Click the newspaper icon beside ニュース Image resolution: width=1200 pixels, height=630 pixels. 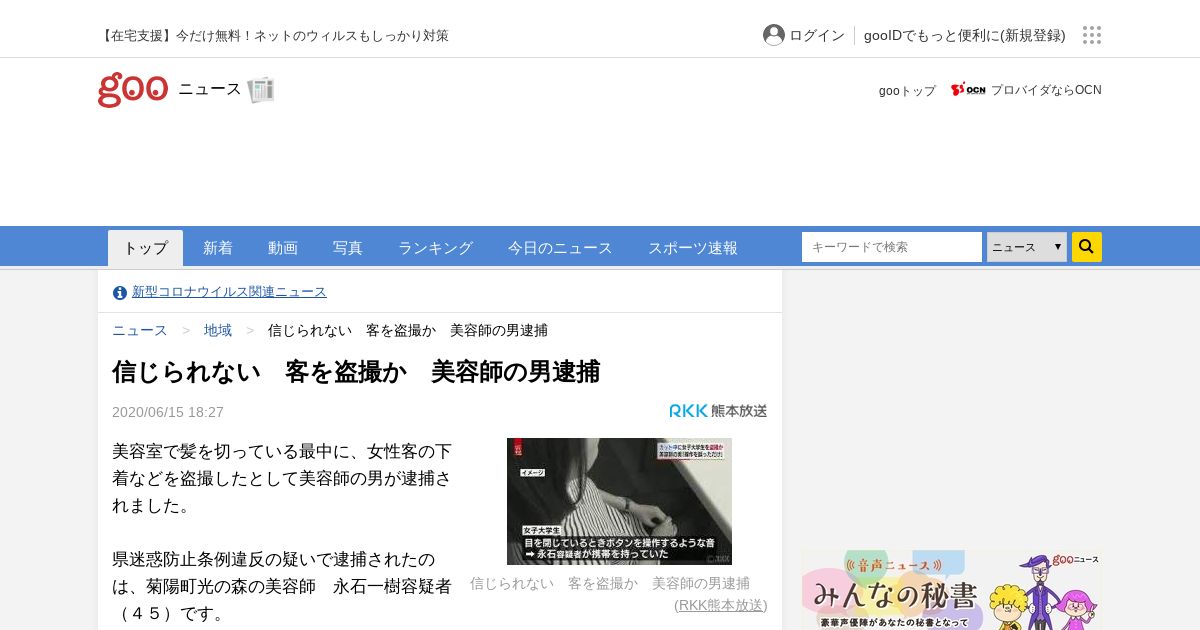pyautogui.click(x=261, y=89)
